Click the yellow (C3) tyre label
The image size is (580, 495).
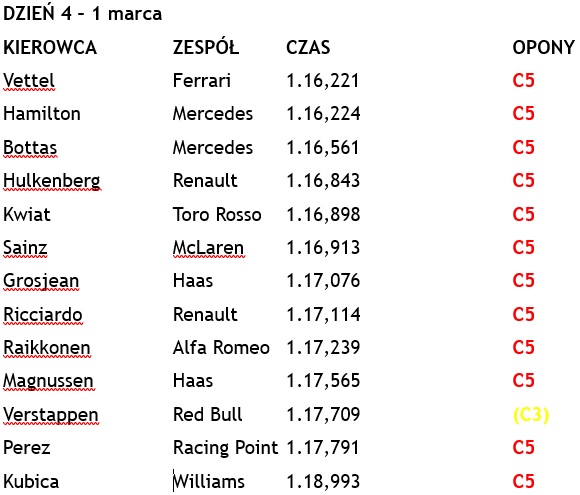[x=531, y=415]
